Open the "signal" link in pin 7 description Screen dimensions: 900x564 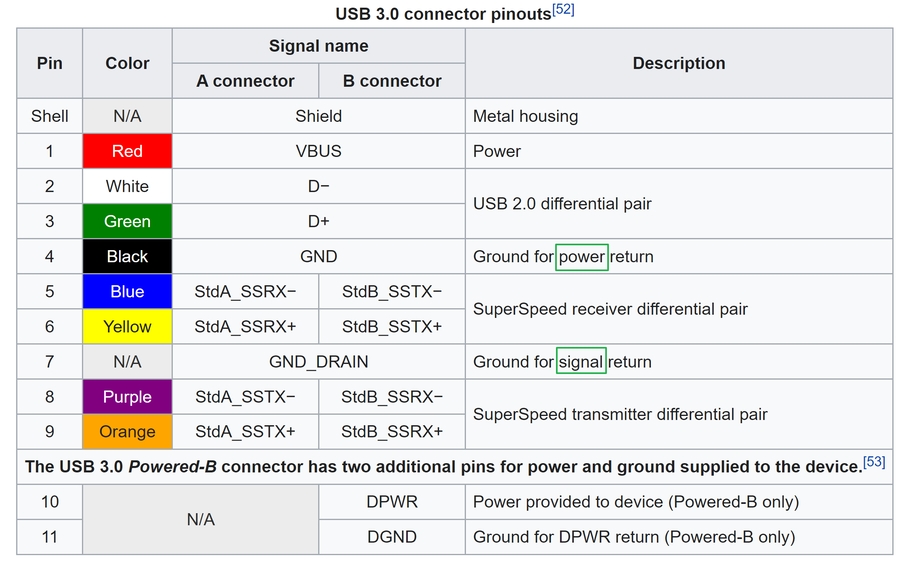point(581,362)
